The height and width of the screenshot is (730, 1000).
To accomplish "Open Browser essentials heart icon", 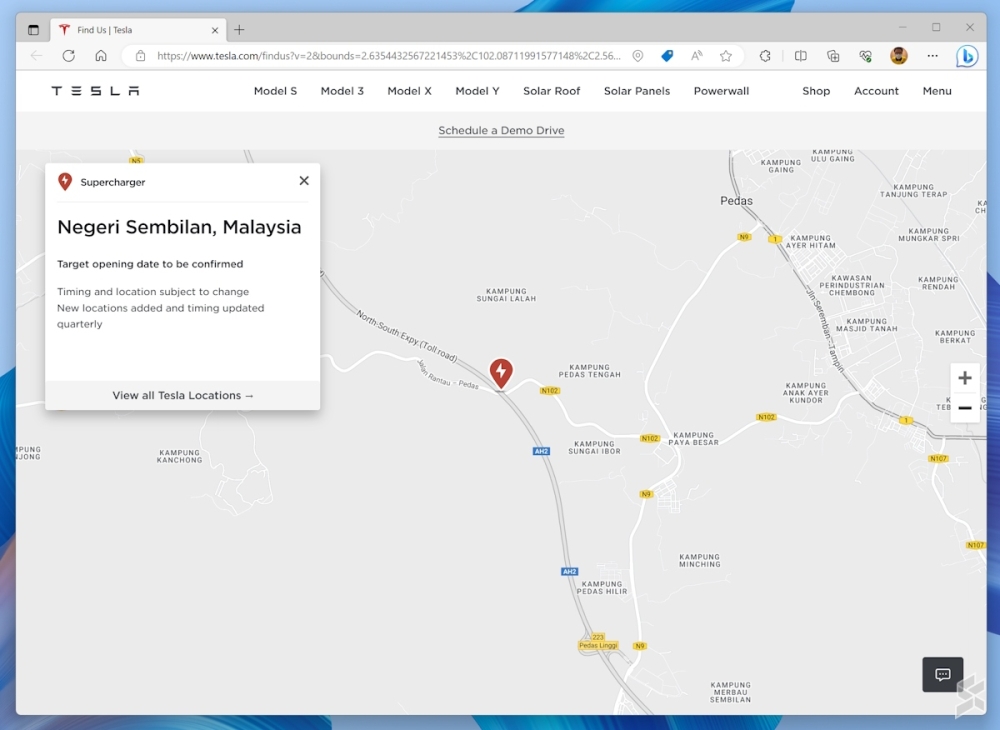I will pyautogui.click(x=865, y=56).
